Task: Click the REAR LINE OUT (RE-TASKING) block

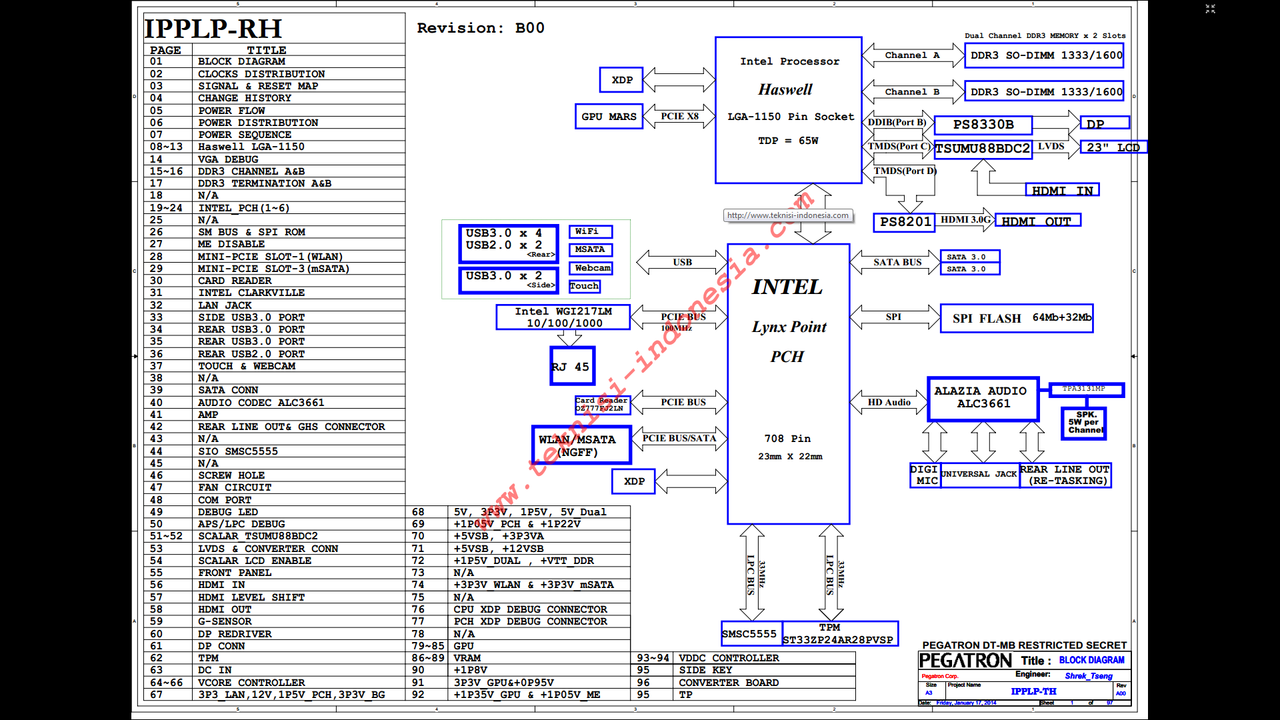Action: point(1065,475)
